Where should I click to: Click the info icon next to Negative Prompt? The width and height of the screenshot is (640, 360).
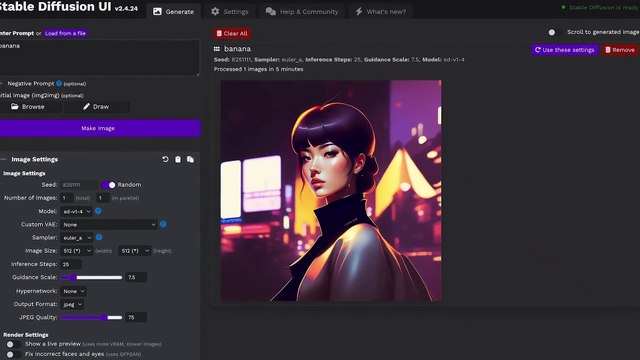59,83
